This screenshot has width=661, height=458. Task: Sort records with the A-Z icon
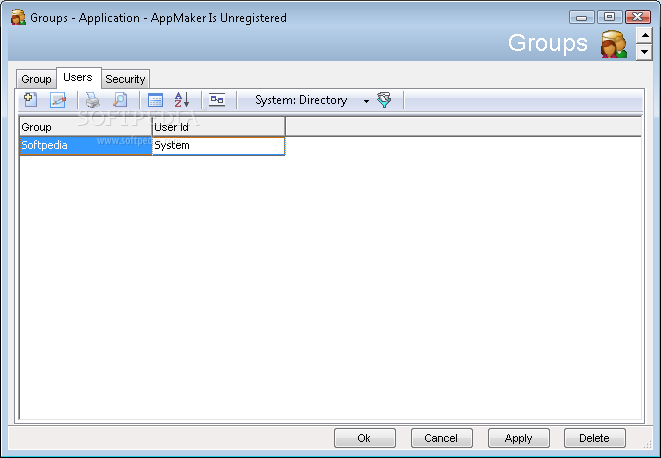pyautogui.click(x=182, y=100)
